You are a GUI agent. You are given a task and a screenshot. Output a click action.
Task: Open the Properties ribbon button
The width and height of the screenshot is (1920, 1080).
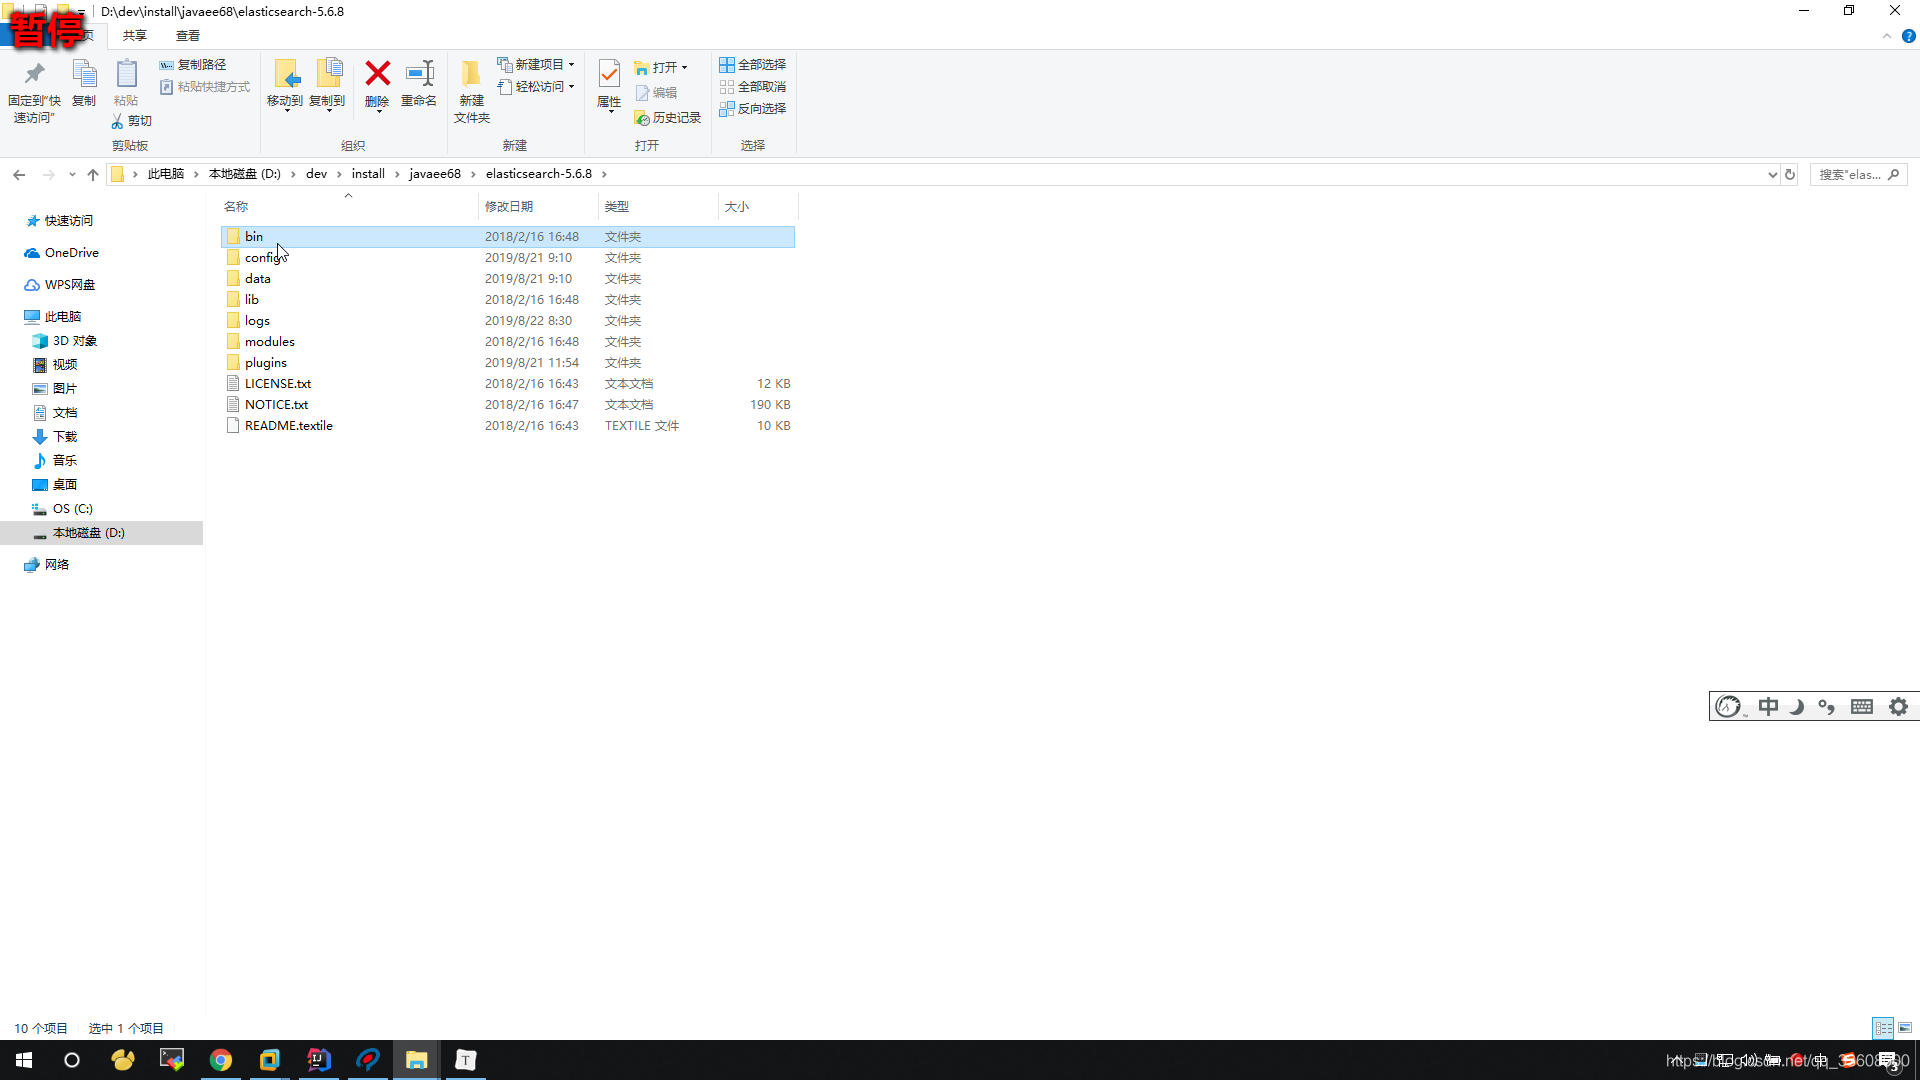609,85
